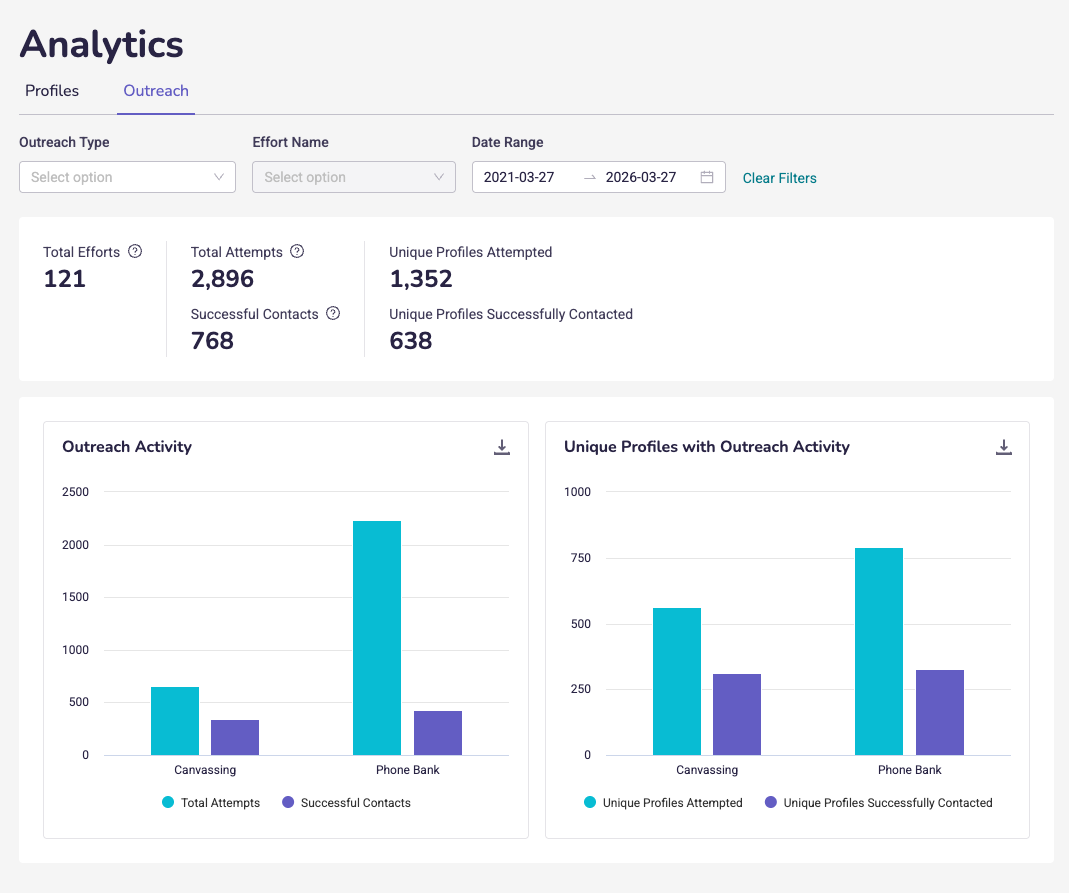Click the Canvassing label under Unique Profiles chart

707,770
